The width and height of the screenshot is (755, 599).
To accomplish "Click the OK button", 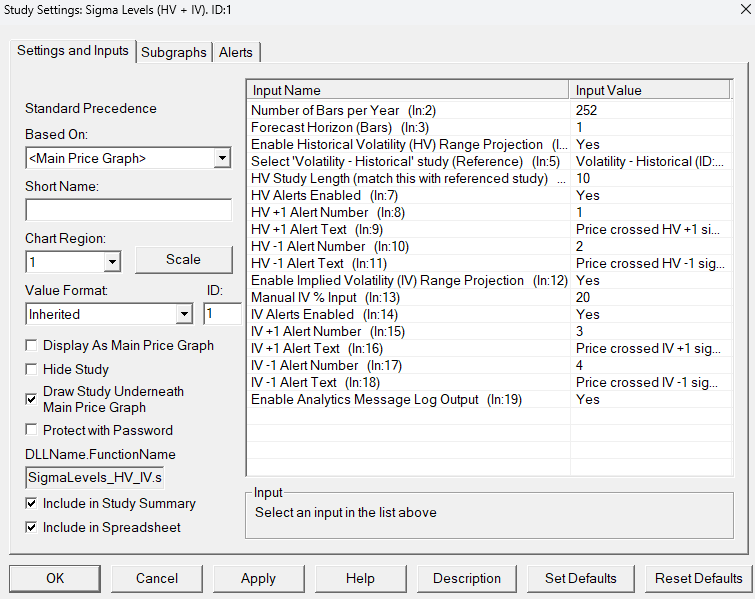I will point(55,578).
